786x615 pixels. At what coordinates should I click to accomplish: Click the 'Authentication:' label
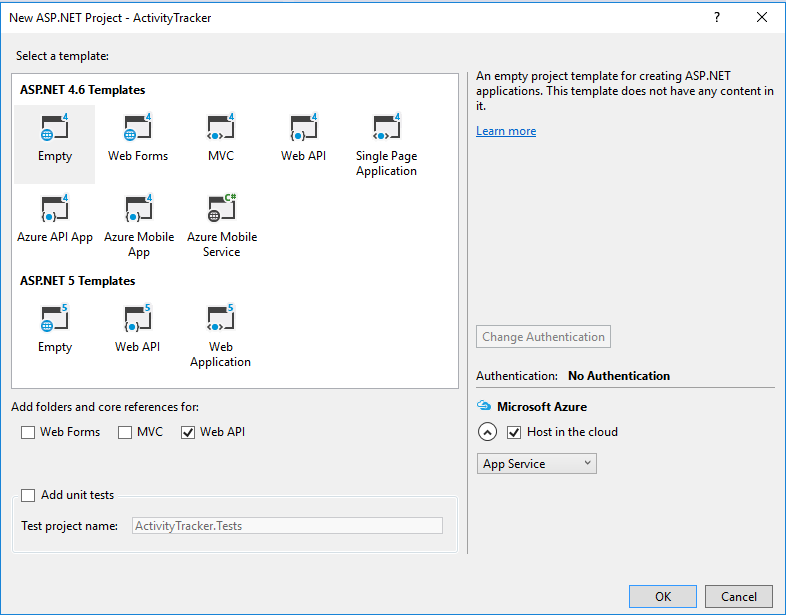(517, 376)
